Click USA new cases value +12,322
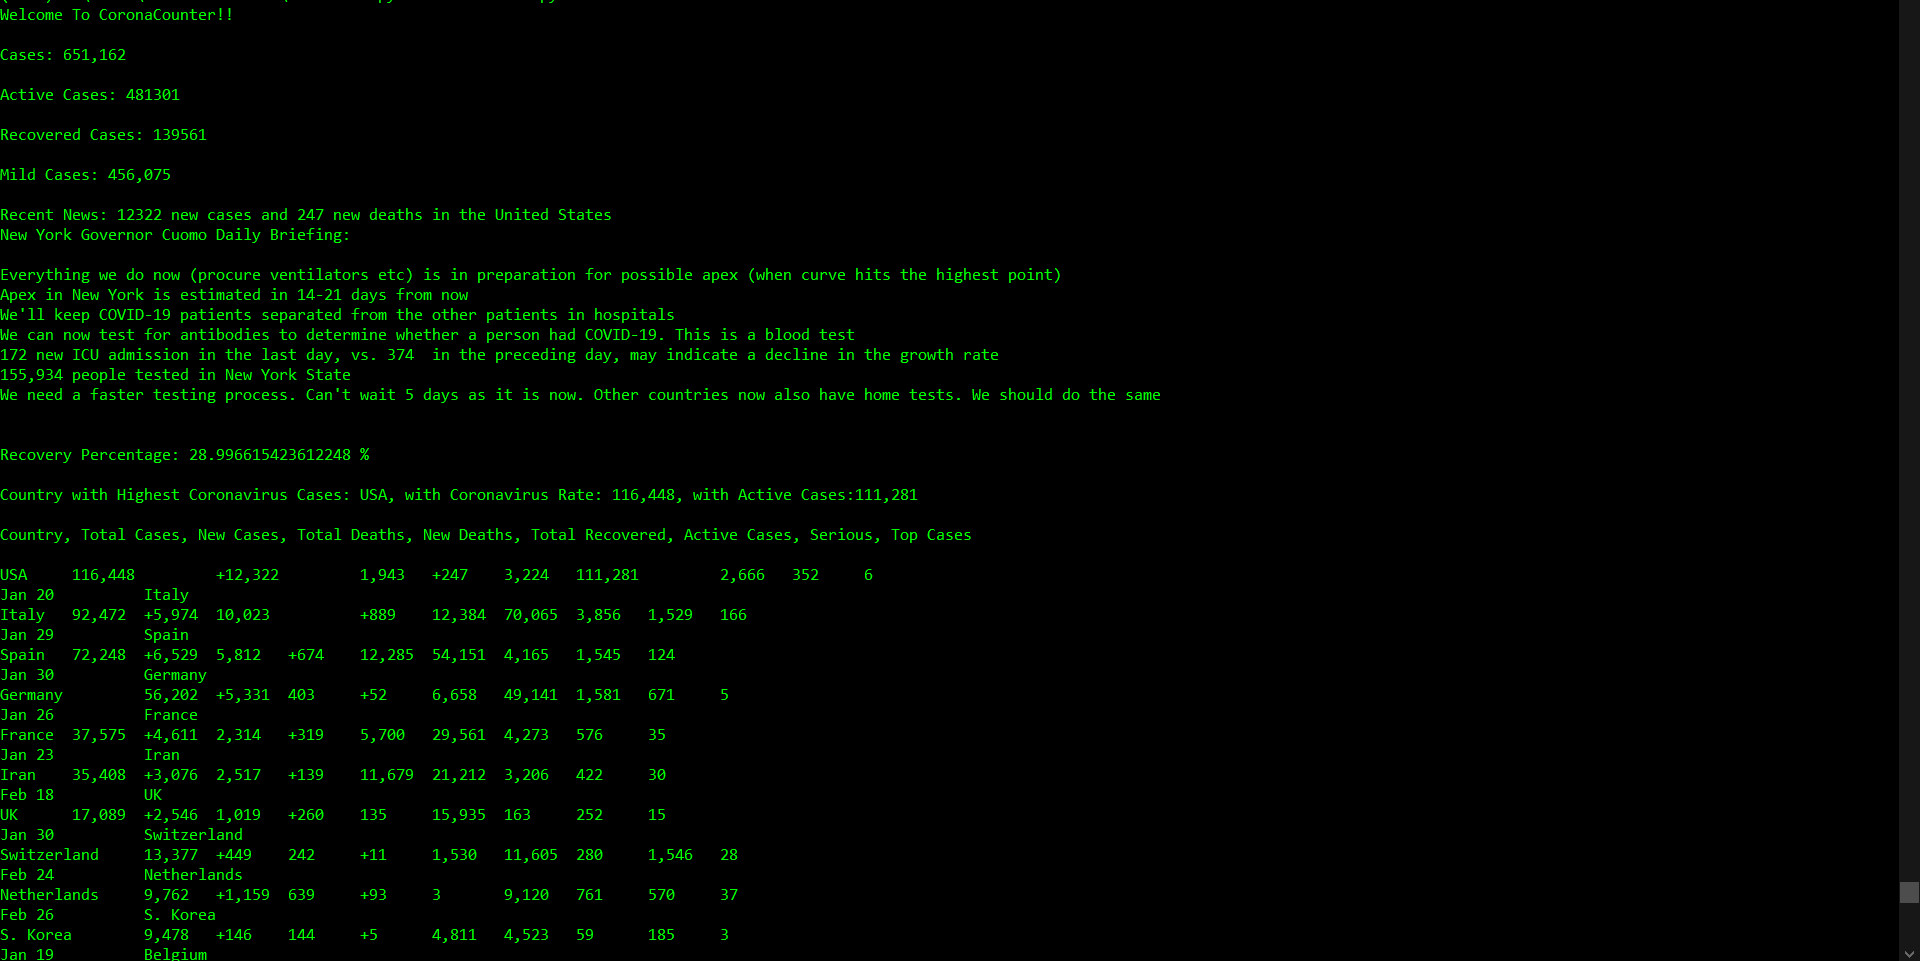This screenshot has width=1920, height=961. [x=248, y=575]
